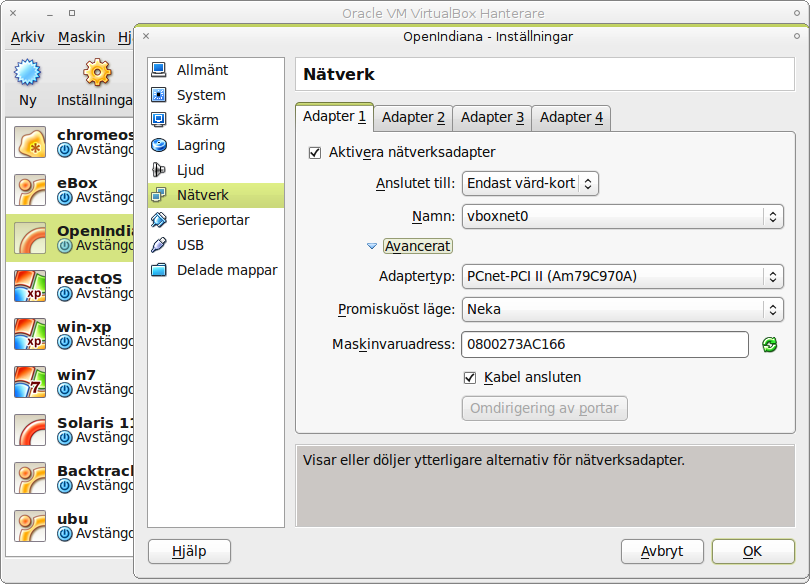Select the Lagring storage category
Screen dimensions: 810x584
(201, 145)
